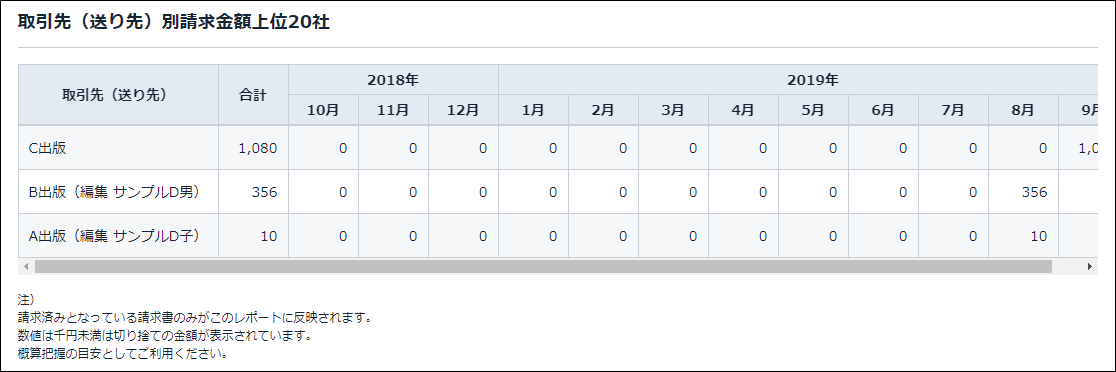Click the horizontal scrollbar thumb

pyautogui.click(x=543, y=267)
